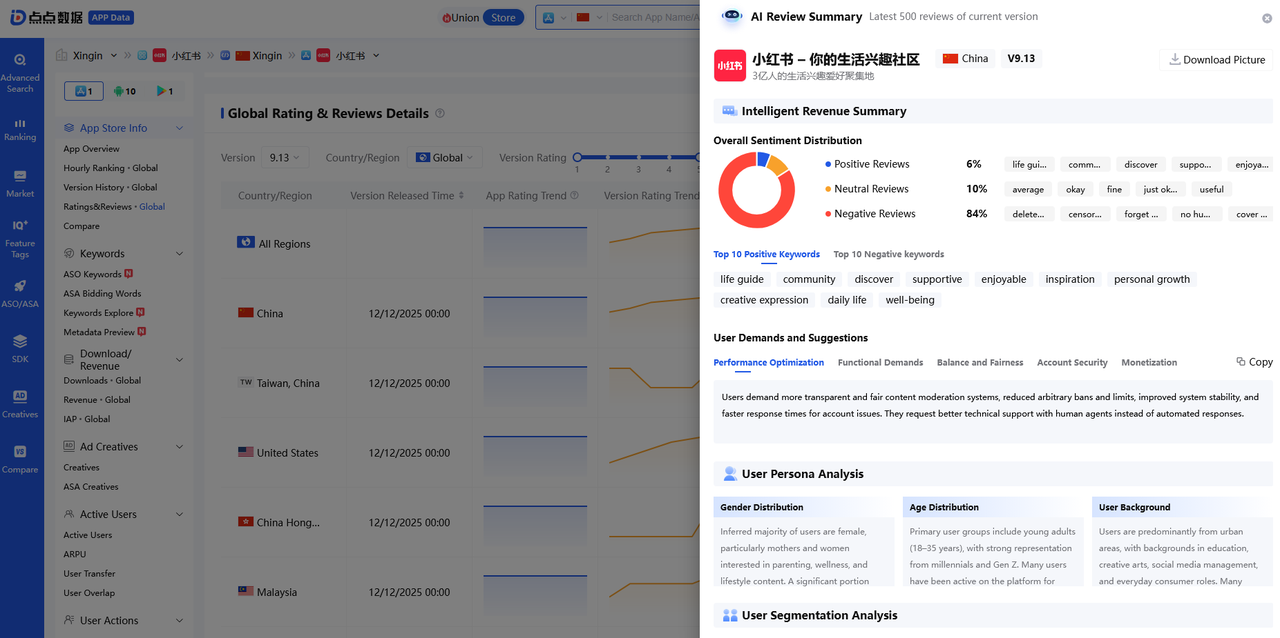Open Creatives in left sidebar

coord(20,403)
